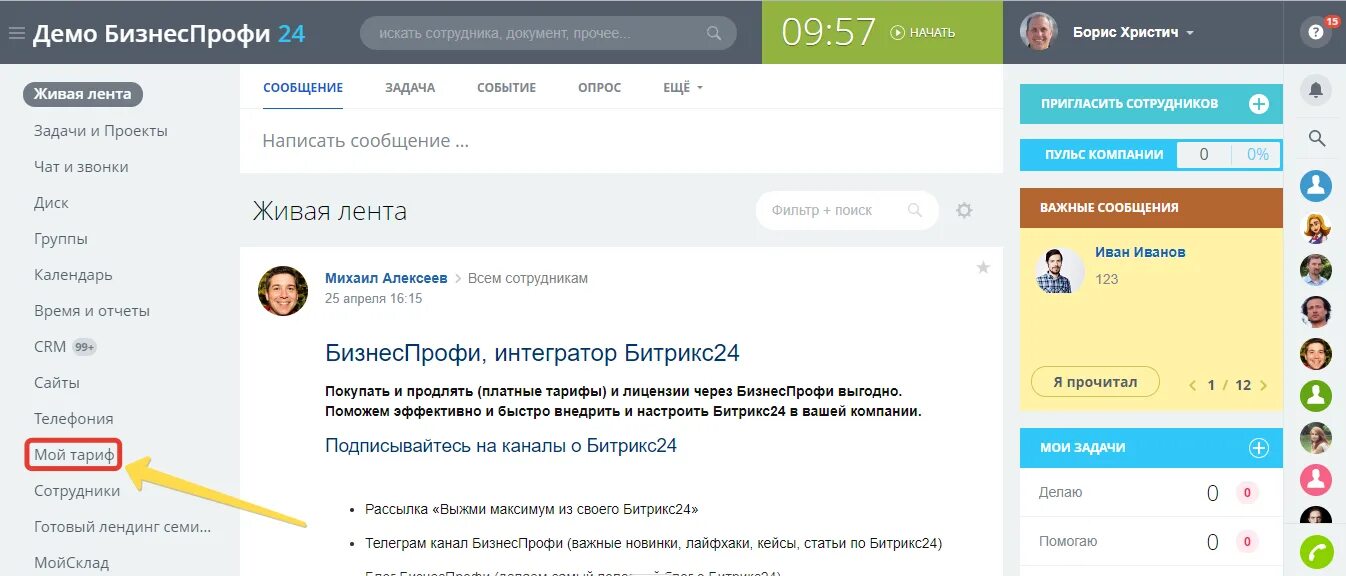Click the Фильтр + поиск input
The width and height of the screenshot is (1346, 576).
coord(846,211)
